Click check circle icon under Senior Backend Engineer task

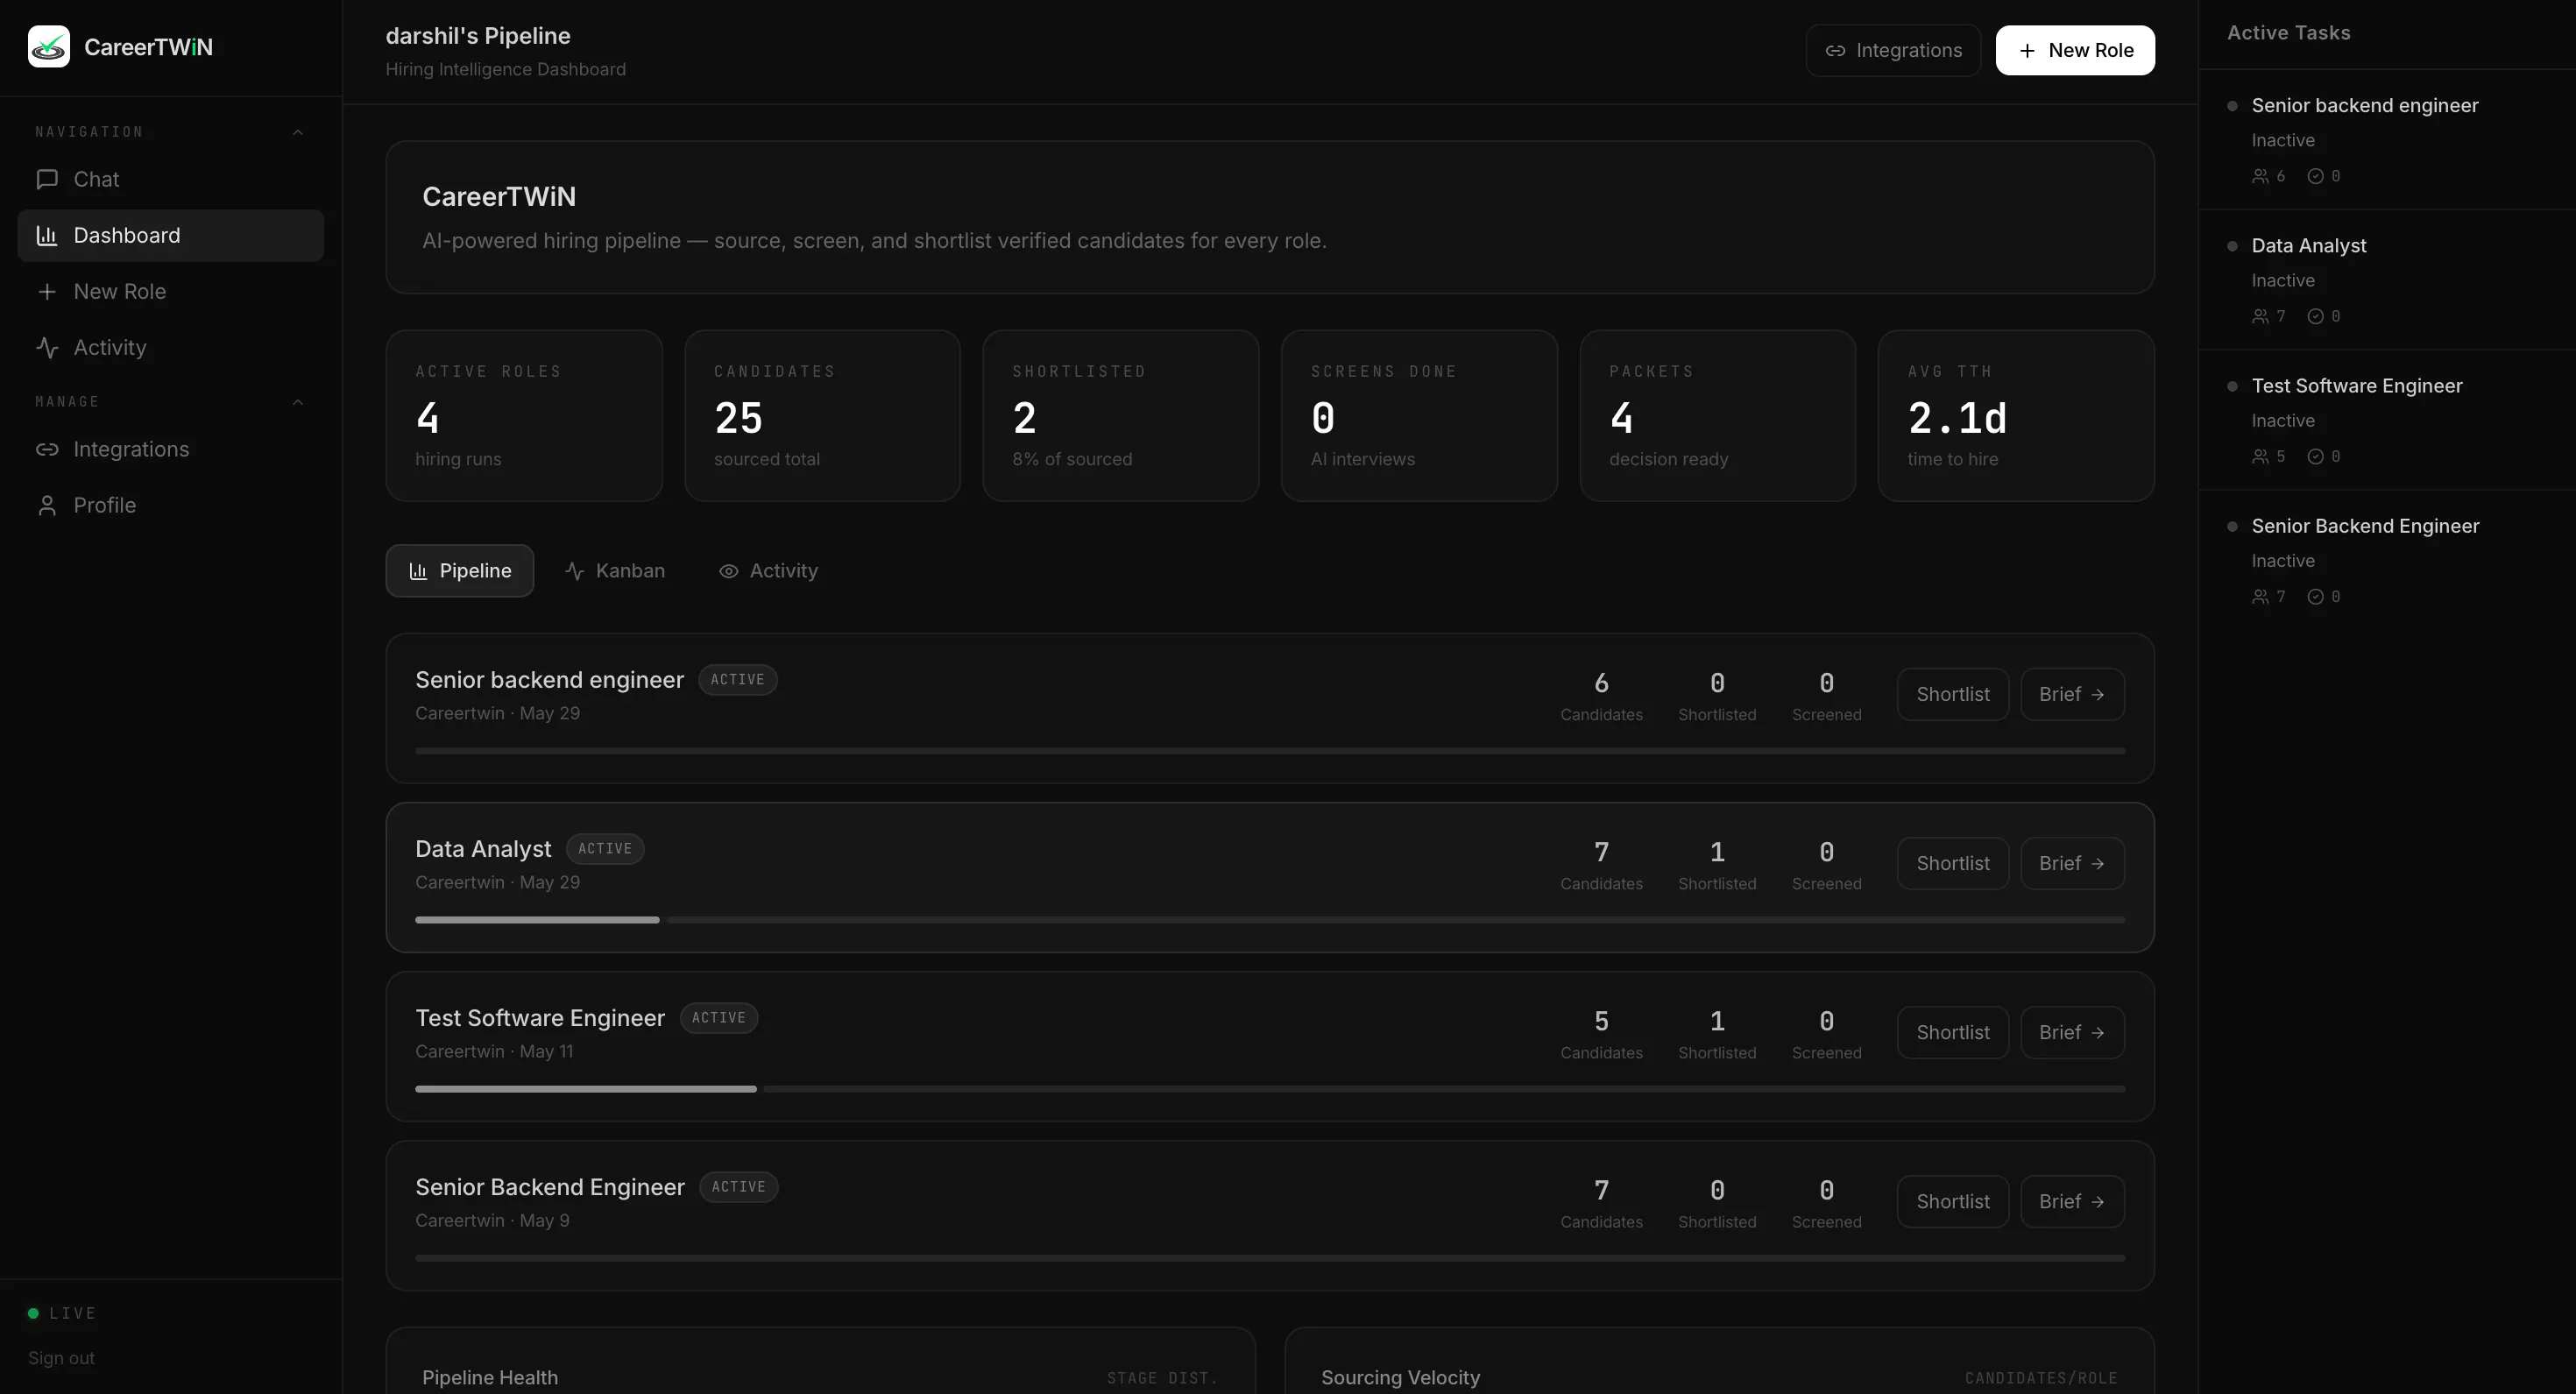2315,596
